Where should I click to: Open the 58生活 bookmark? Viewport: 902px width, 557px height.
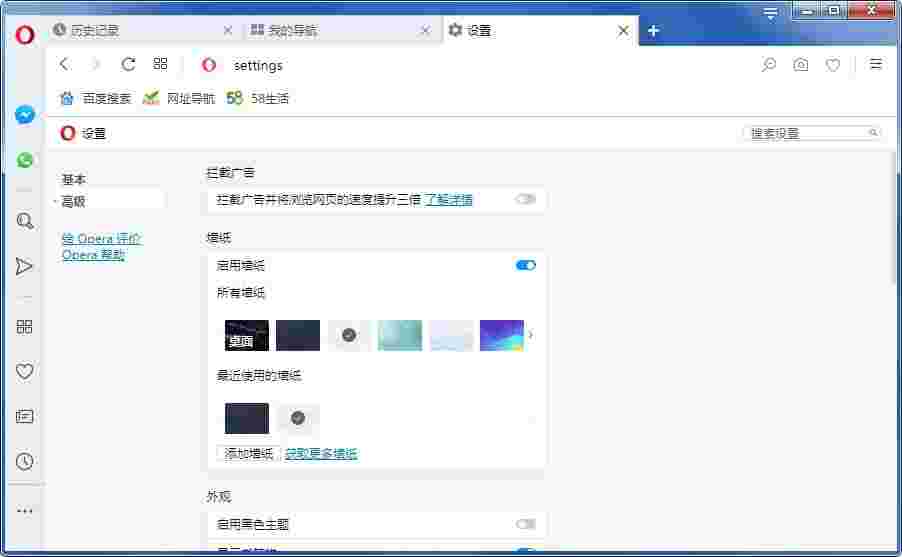[x=258, y=98]
